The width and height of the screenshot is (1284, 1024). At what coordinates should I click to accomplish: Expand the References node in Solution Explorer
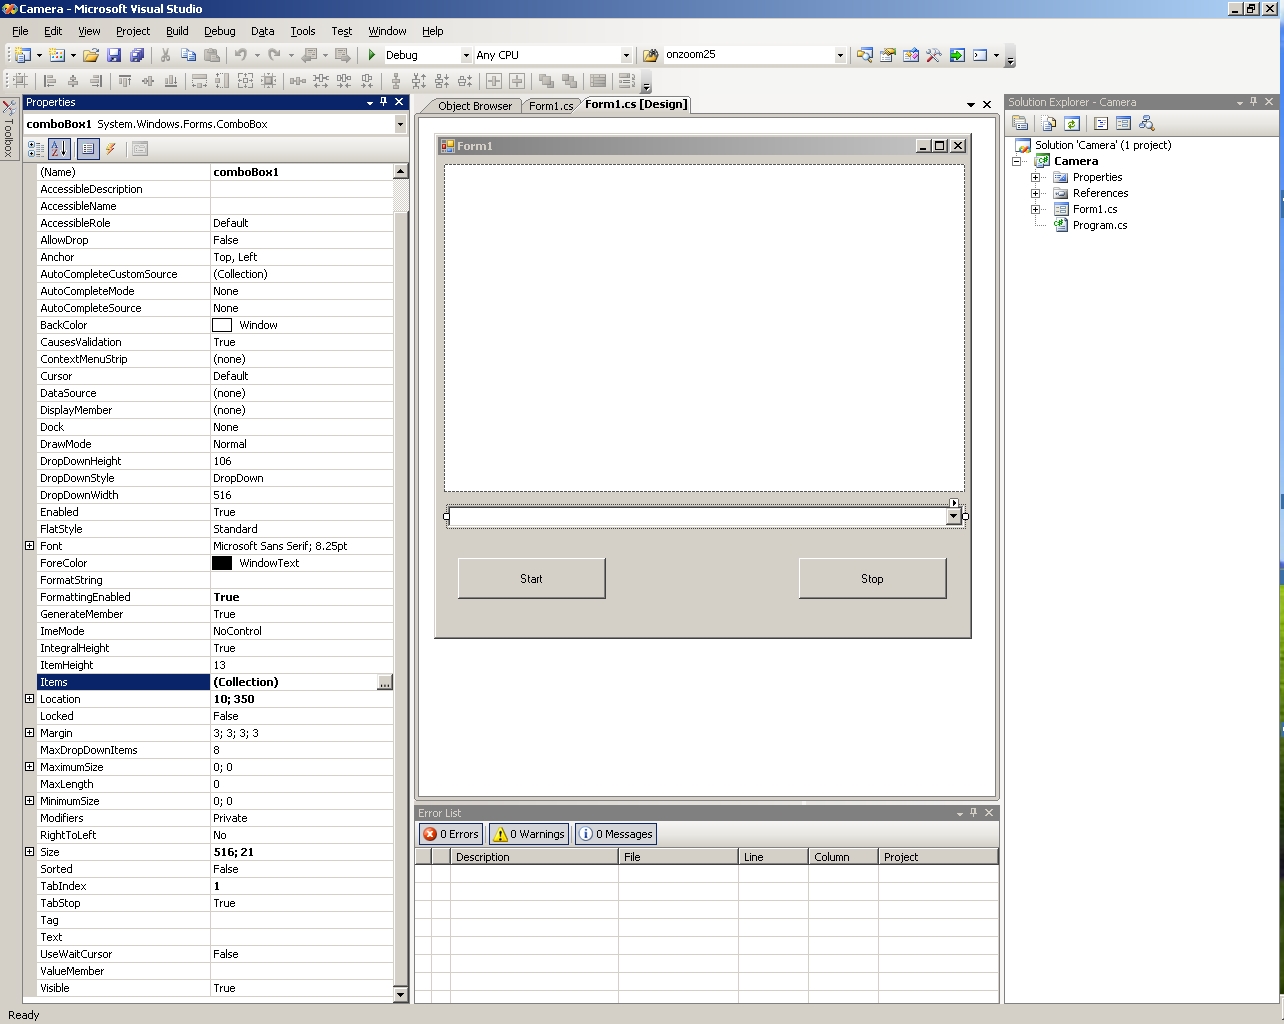(1036, 193)
